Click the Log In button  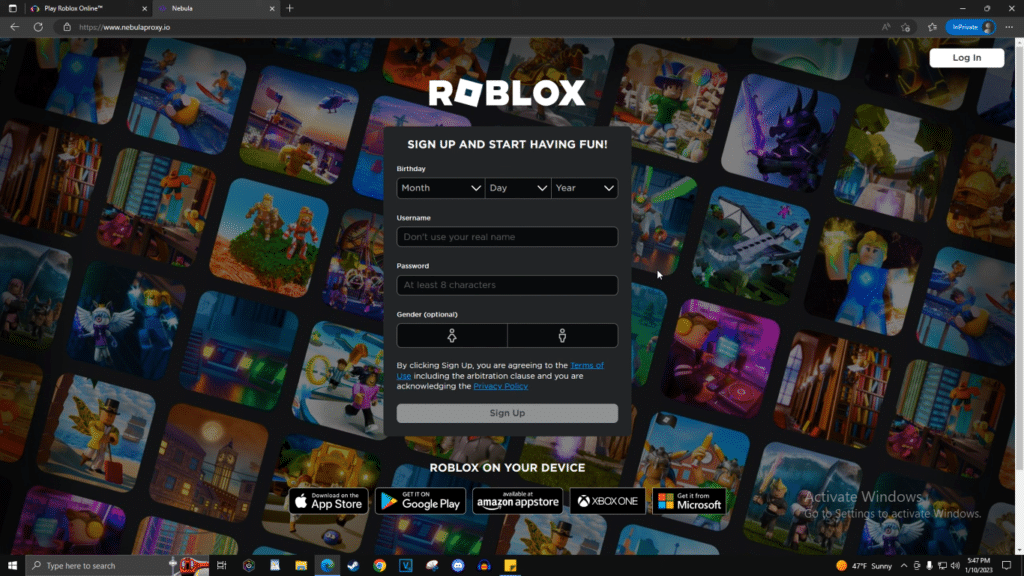click(966, 57)
